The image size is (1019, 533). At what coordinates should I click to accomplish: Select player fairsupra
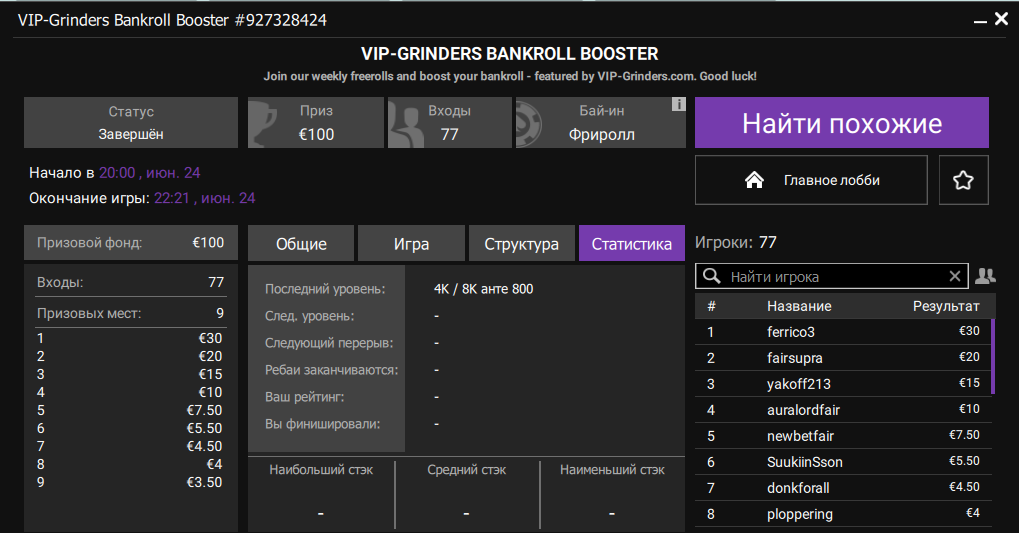point(843,358)
